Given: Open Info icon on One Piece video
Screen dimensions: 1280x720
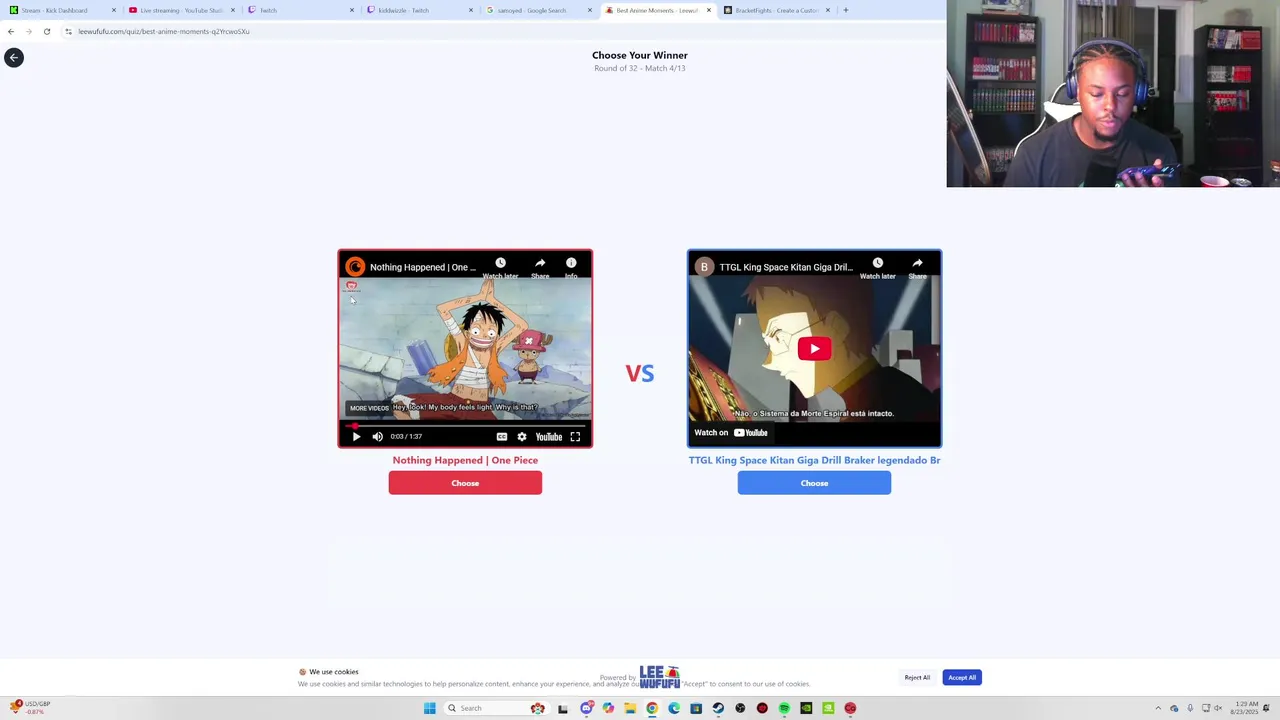Looking at the screenshot, I should tap(571, 267).
